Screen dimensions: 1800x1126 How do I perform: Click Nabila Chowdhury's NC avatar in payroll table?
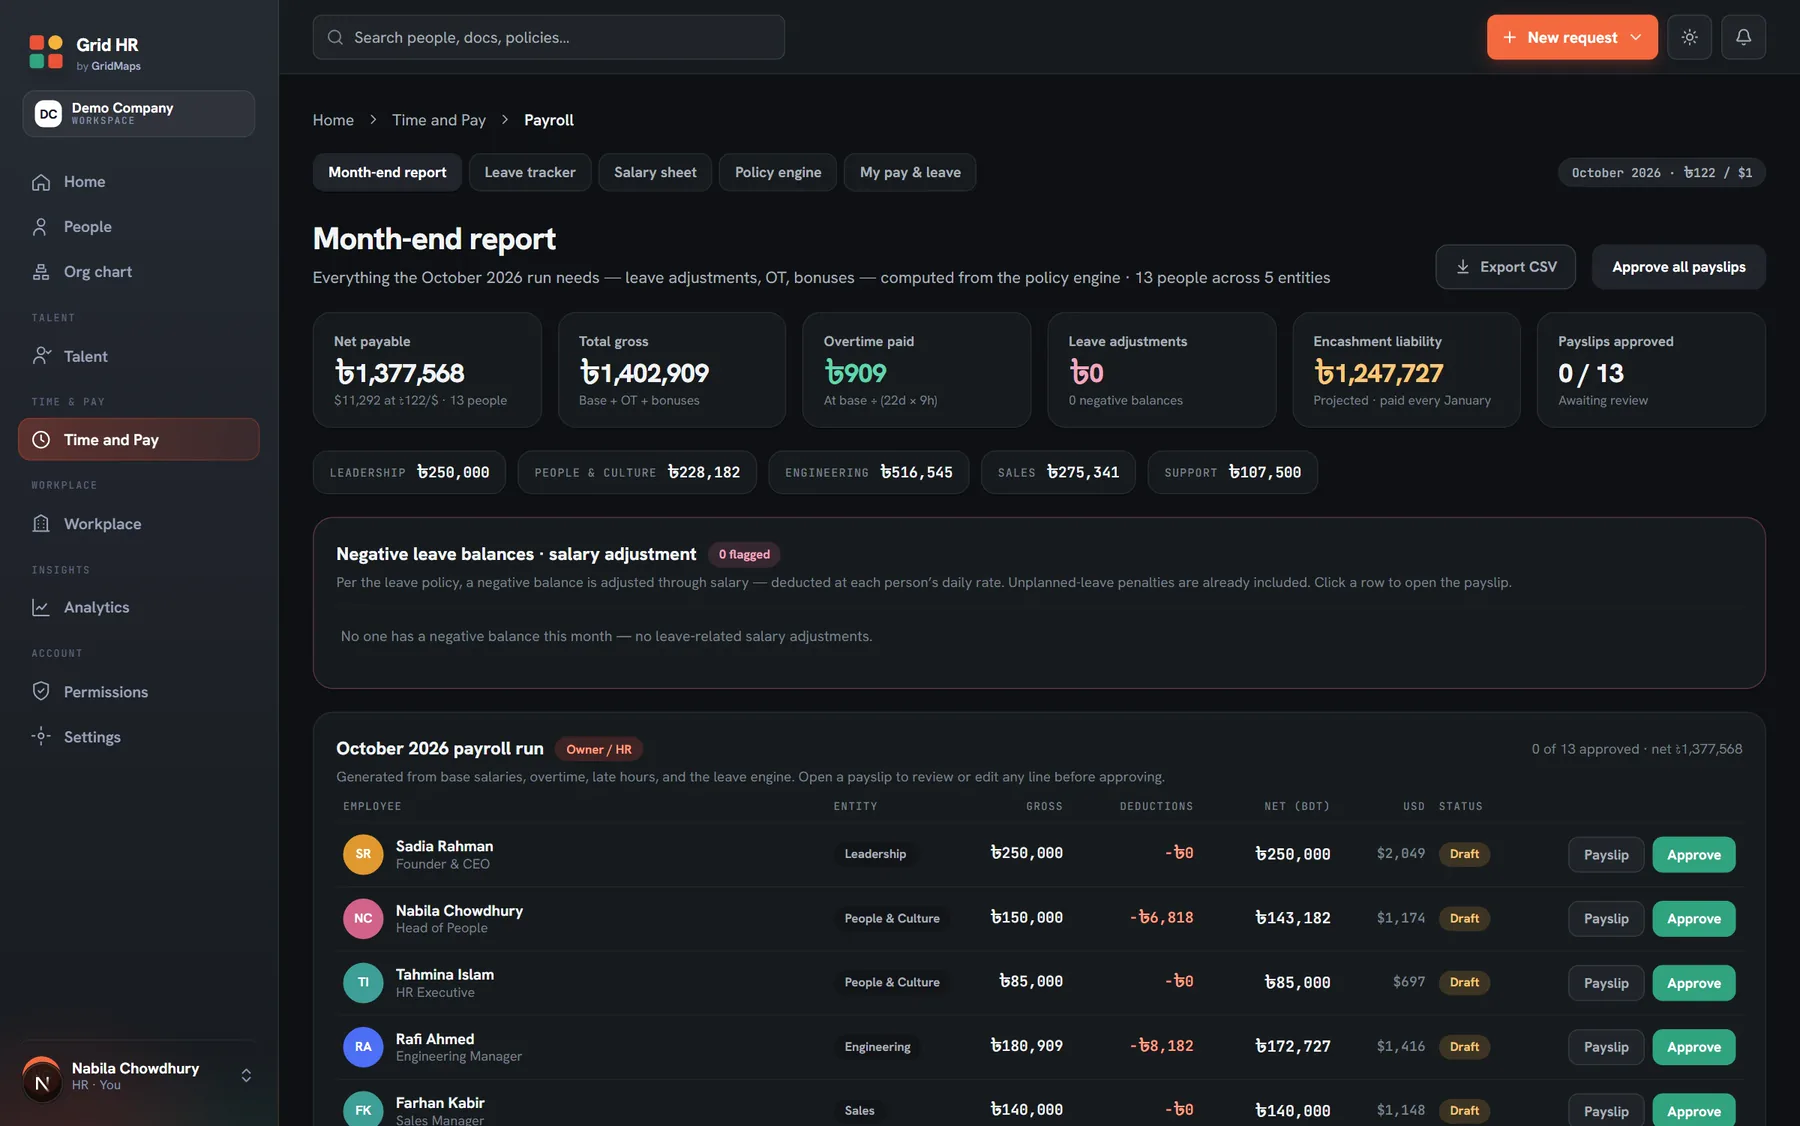pyautogui.click(x=363, y=919)
